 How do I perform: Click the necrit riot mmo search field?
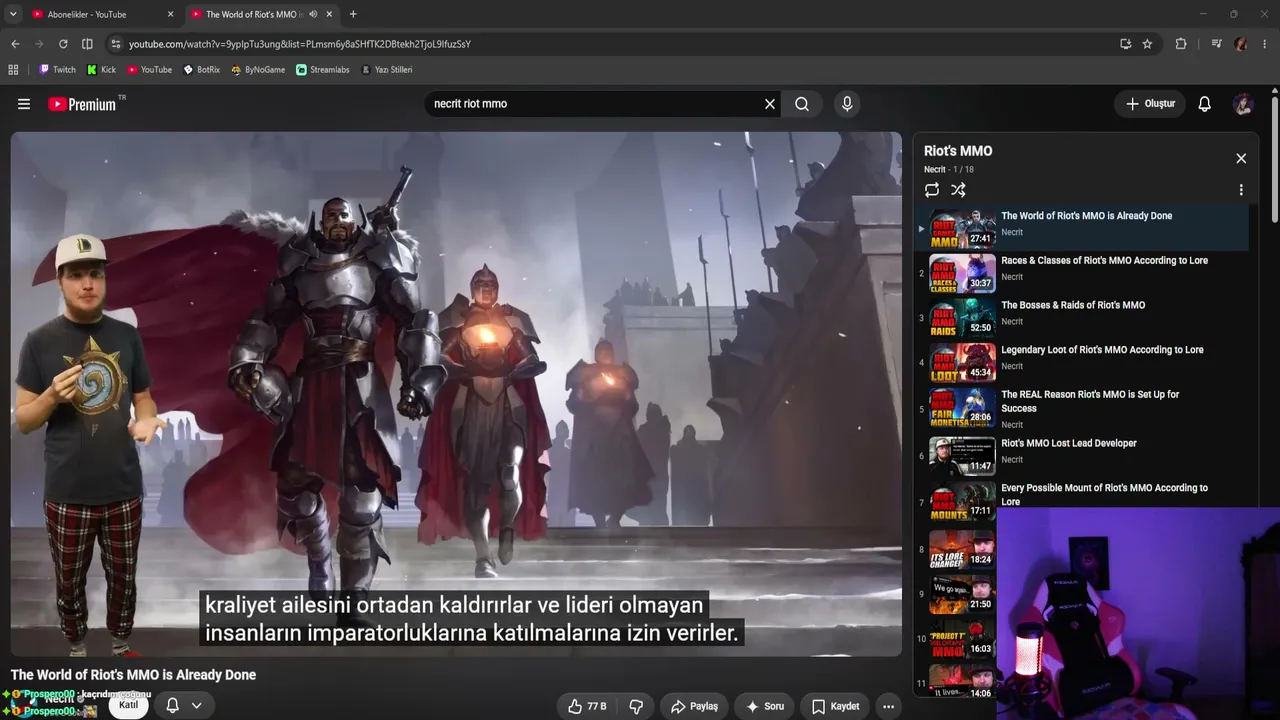pos(595,104)
